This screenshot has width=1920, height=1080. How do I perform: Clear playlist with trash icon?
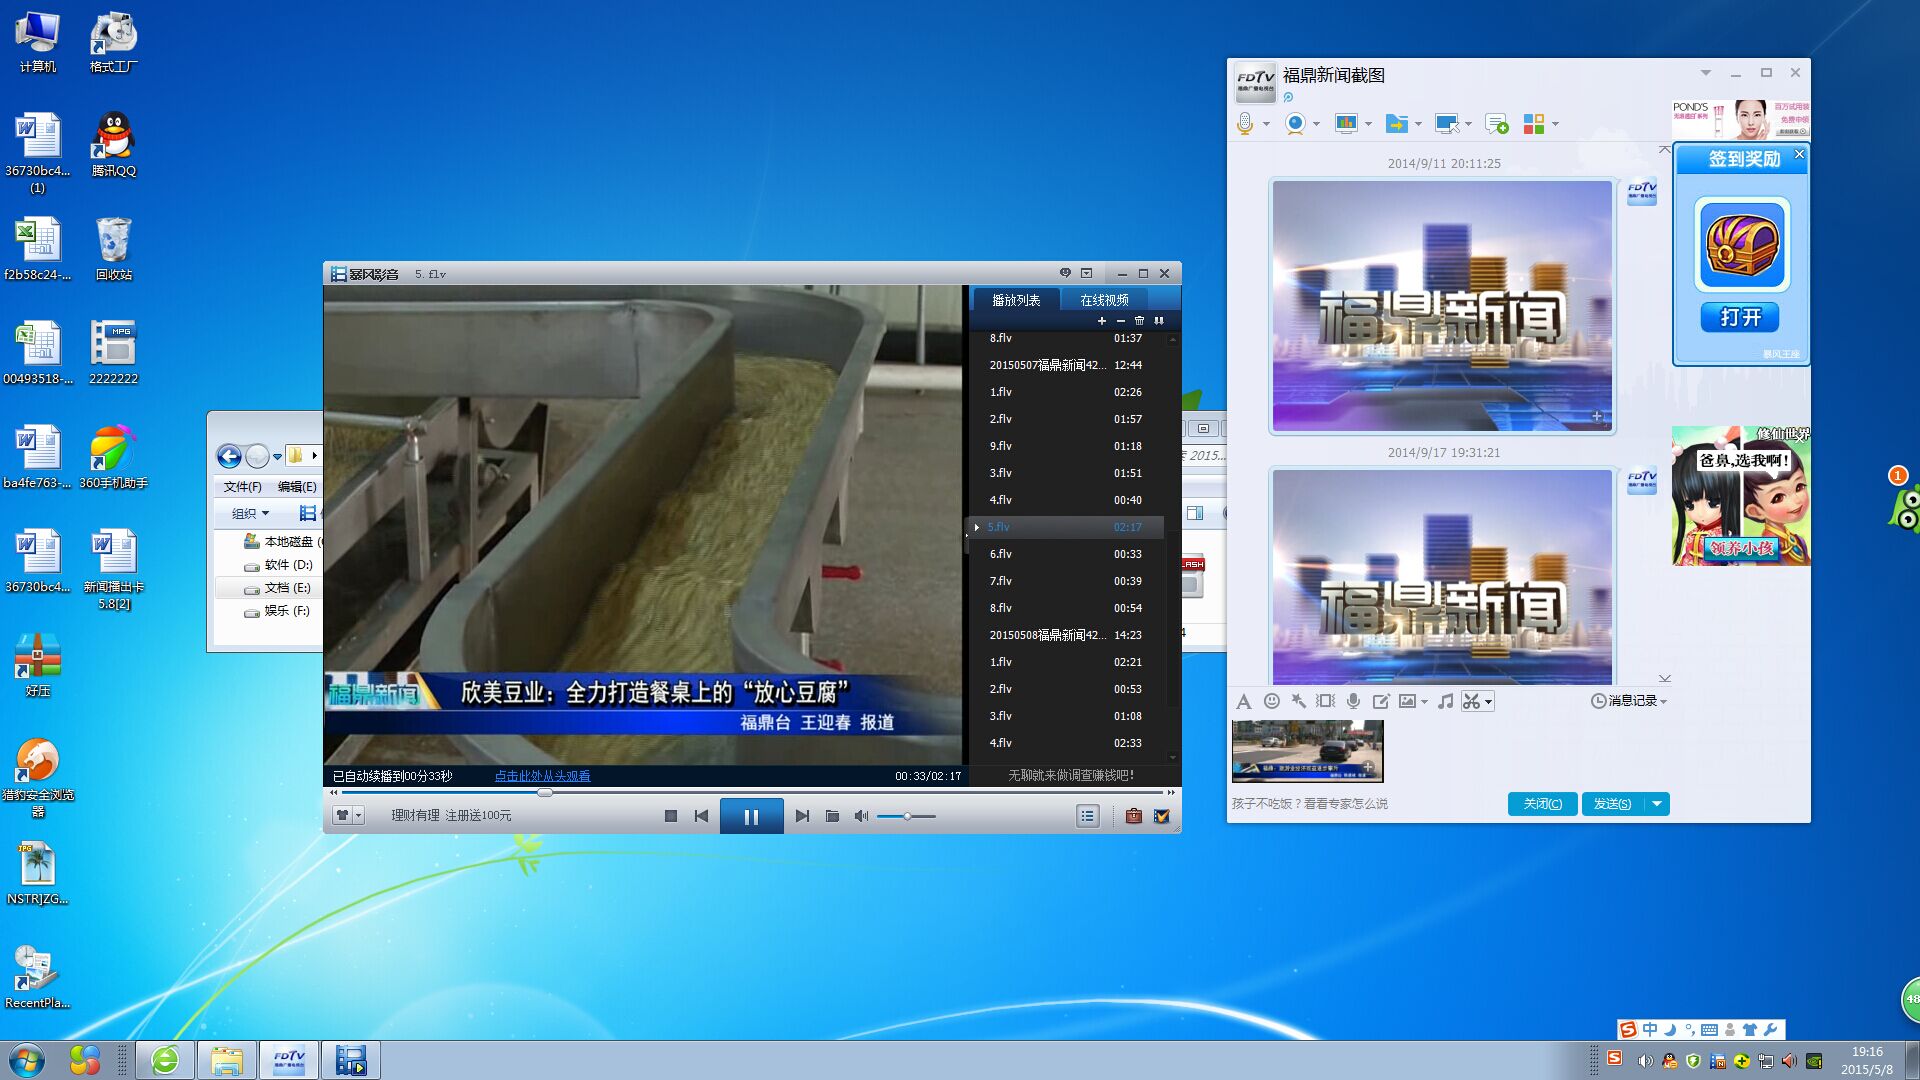pyautogui.click(x=1139, y=321)
